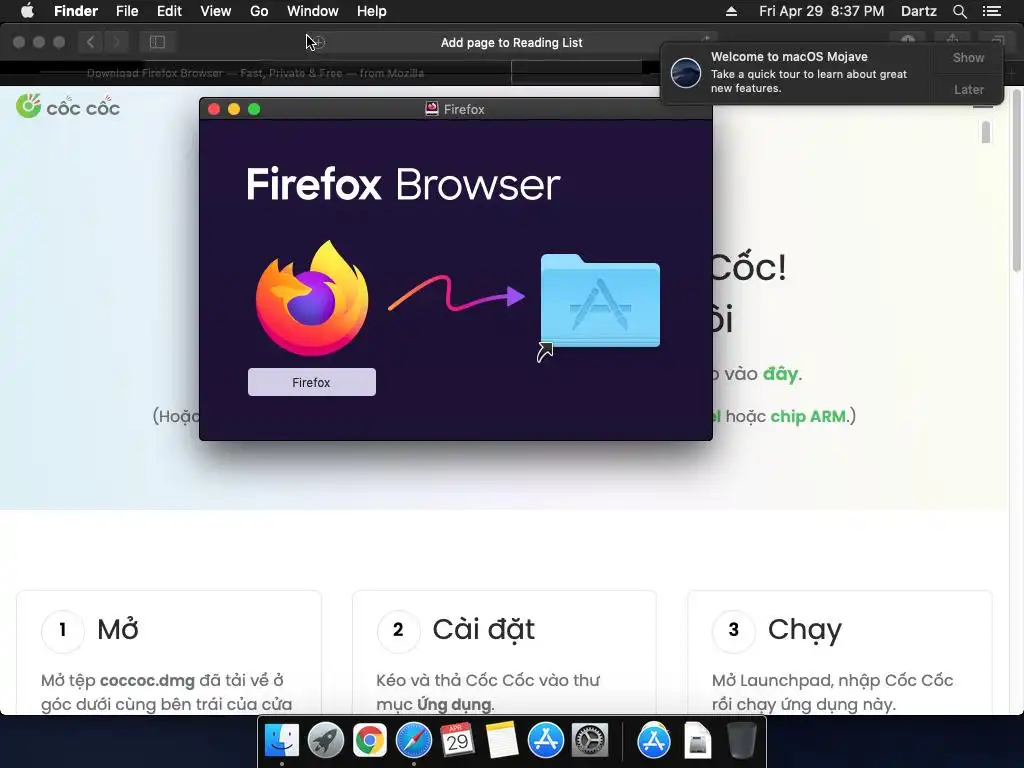Open Trash in the Dock
Screen dimensions: 1024x768
741,740
